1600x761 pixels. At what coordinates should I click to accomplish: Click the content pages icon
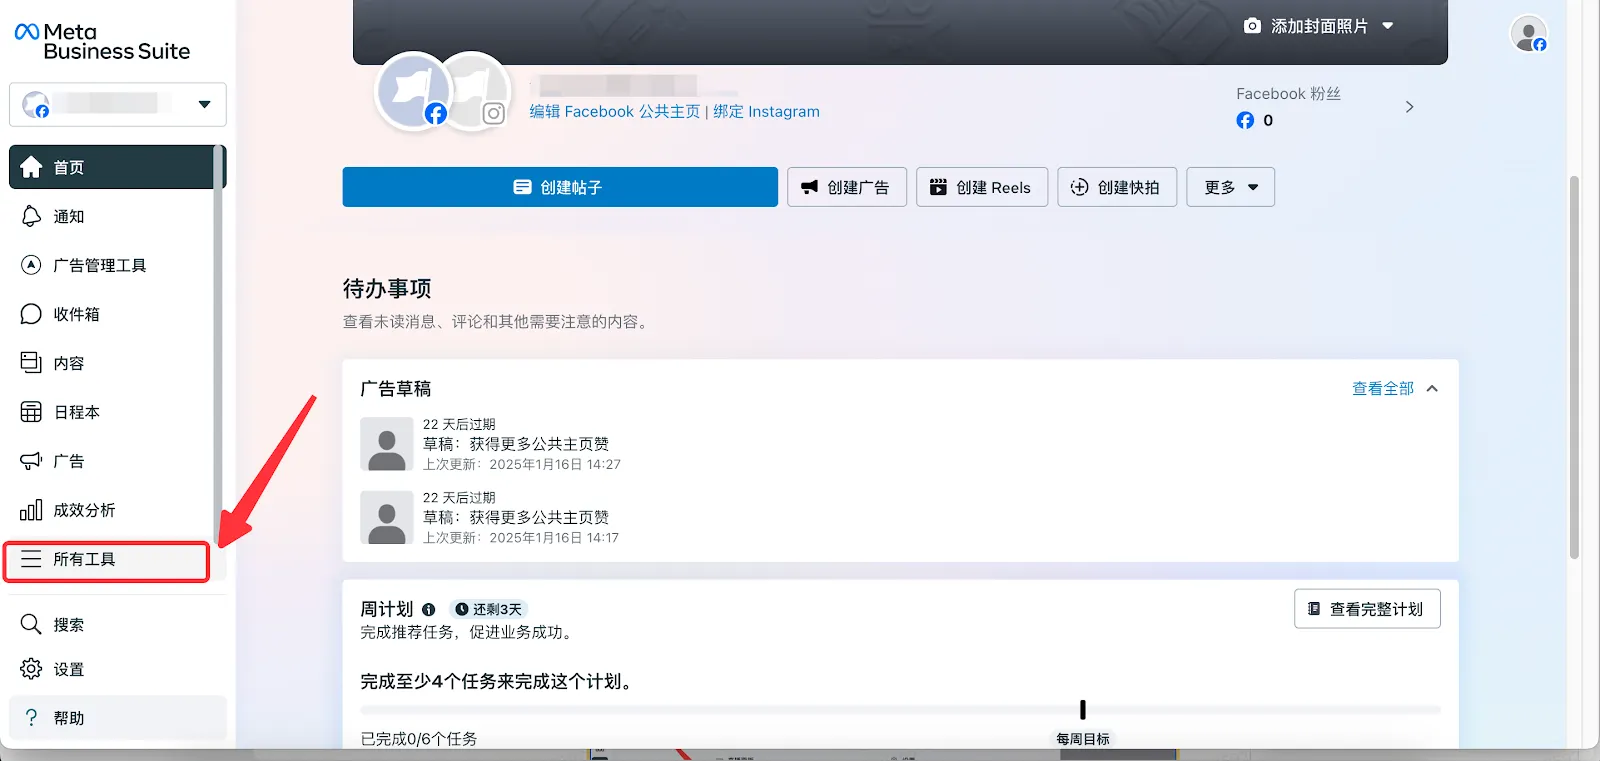tap(31, 362)
